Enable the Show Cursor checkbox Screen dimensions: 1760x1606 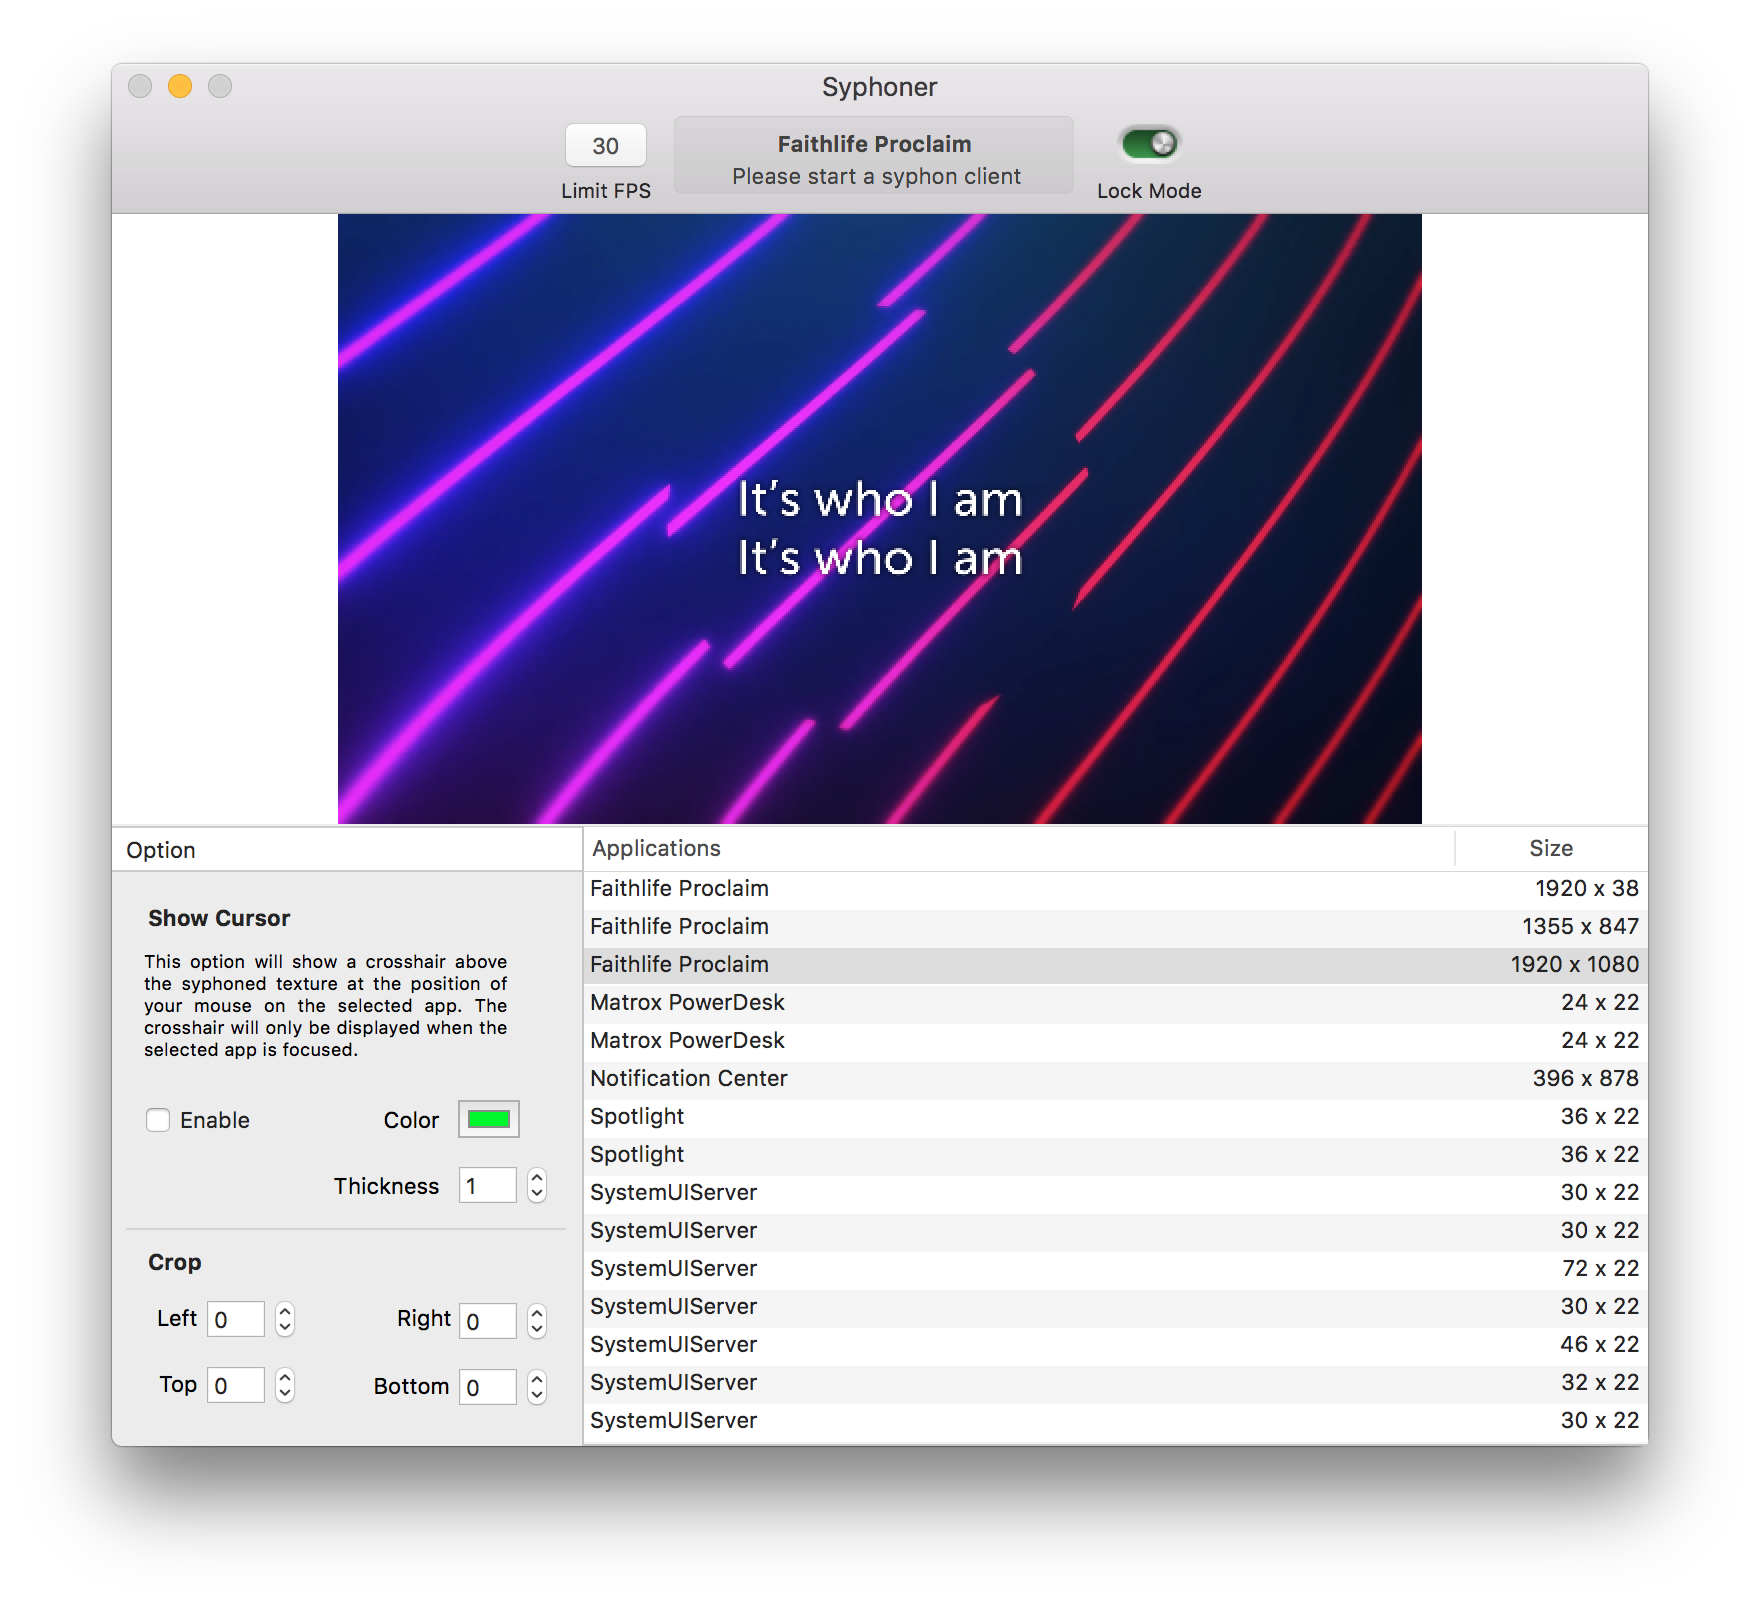click(x=158, y=1120)
